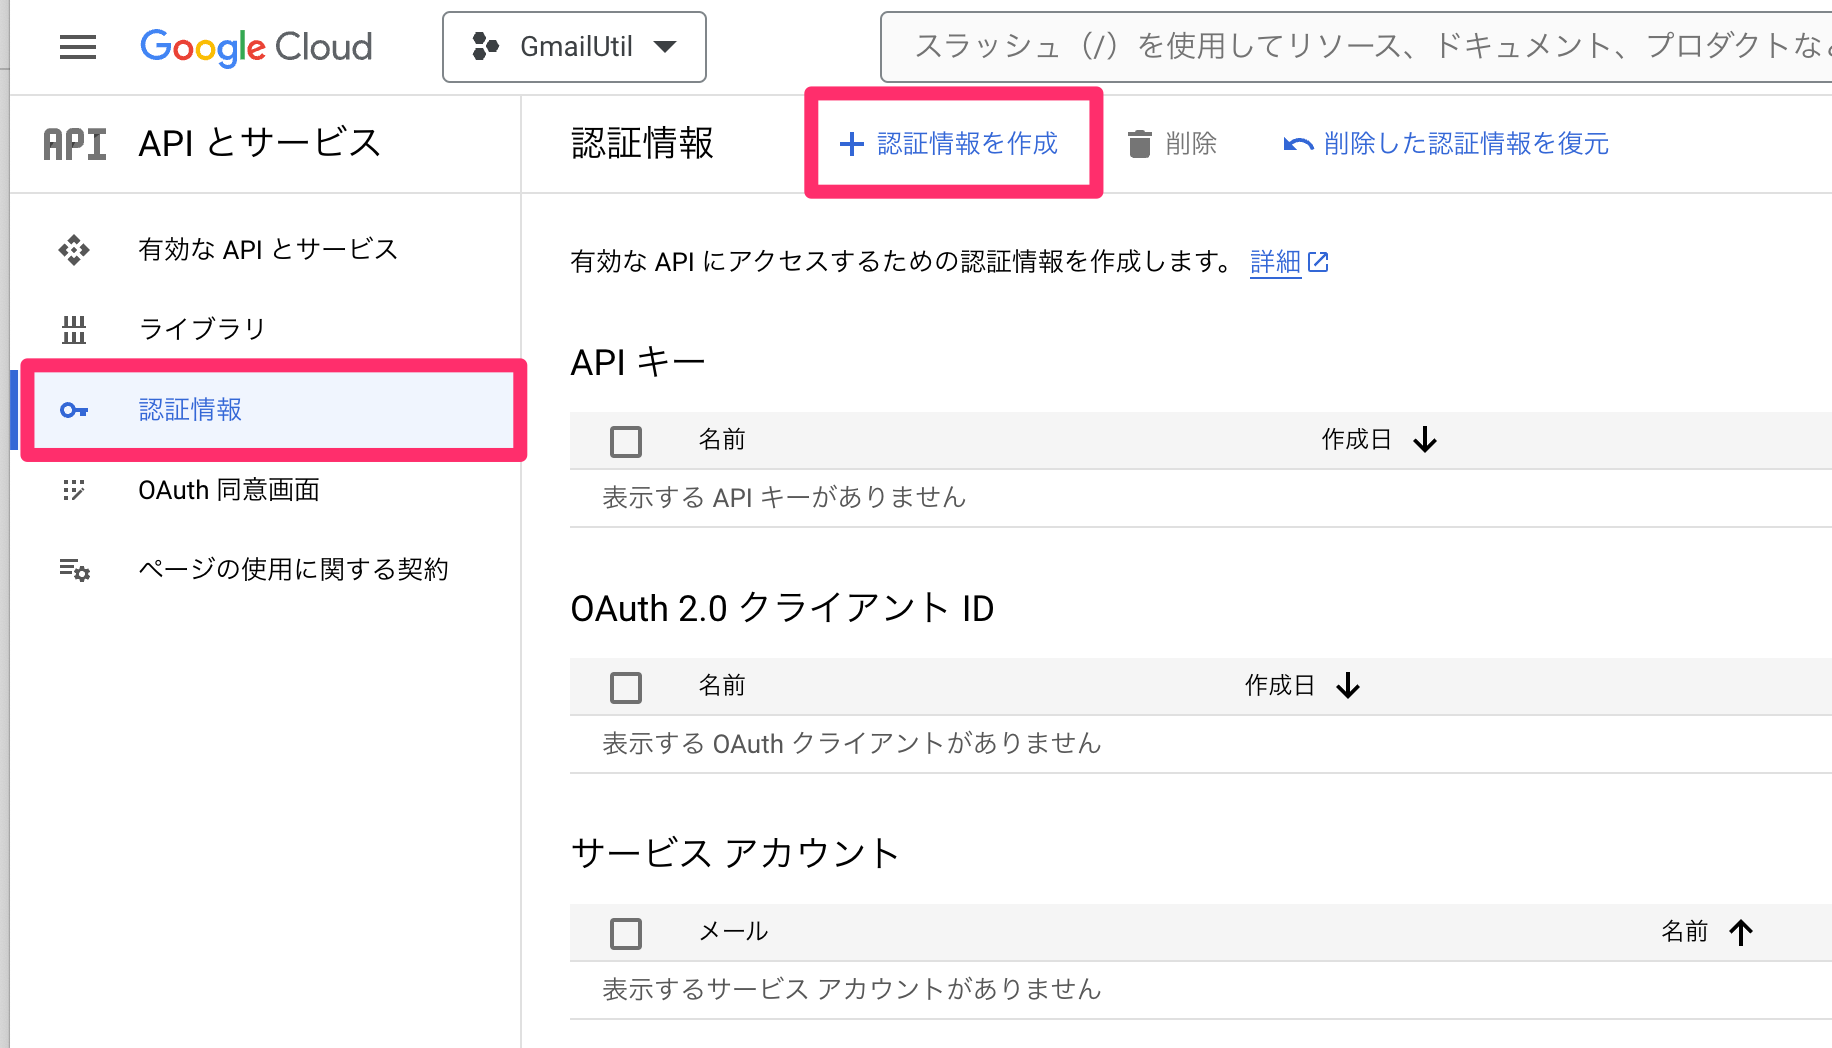Open the hamburger navigation menu
The width and height of the screenshot is (1832, 1048).
click(78, 47)
